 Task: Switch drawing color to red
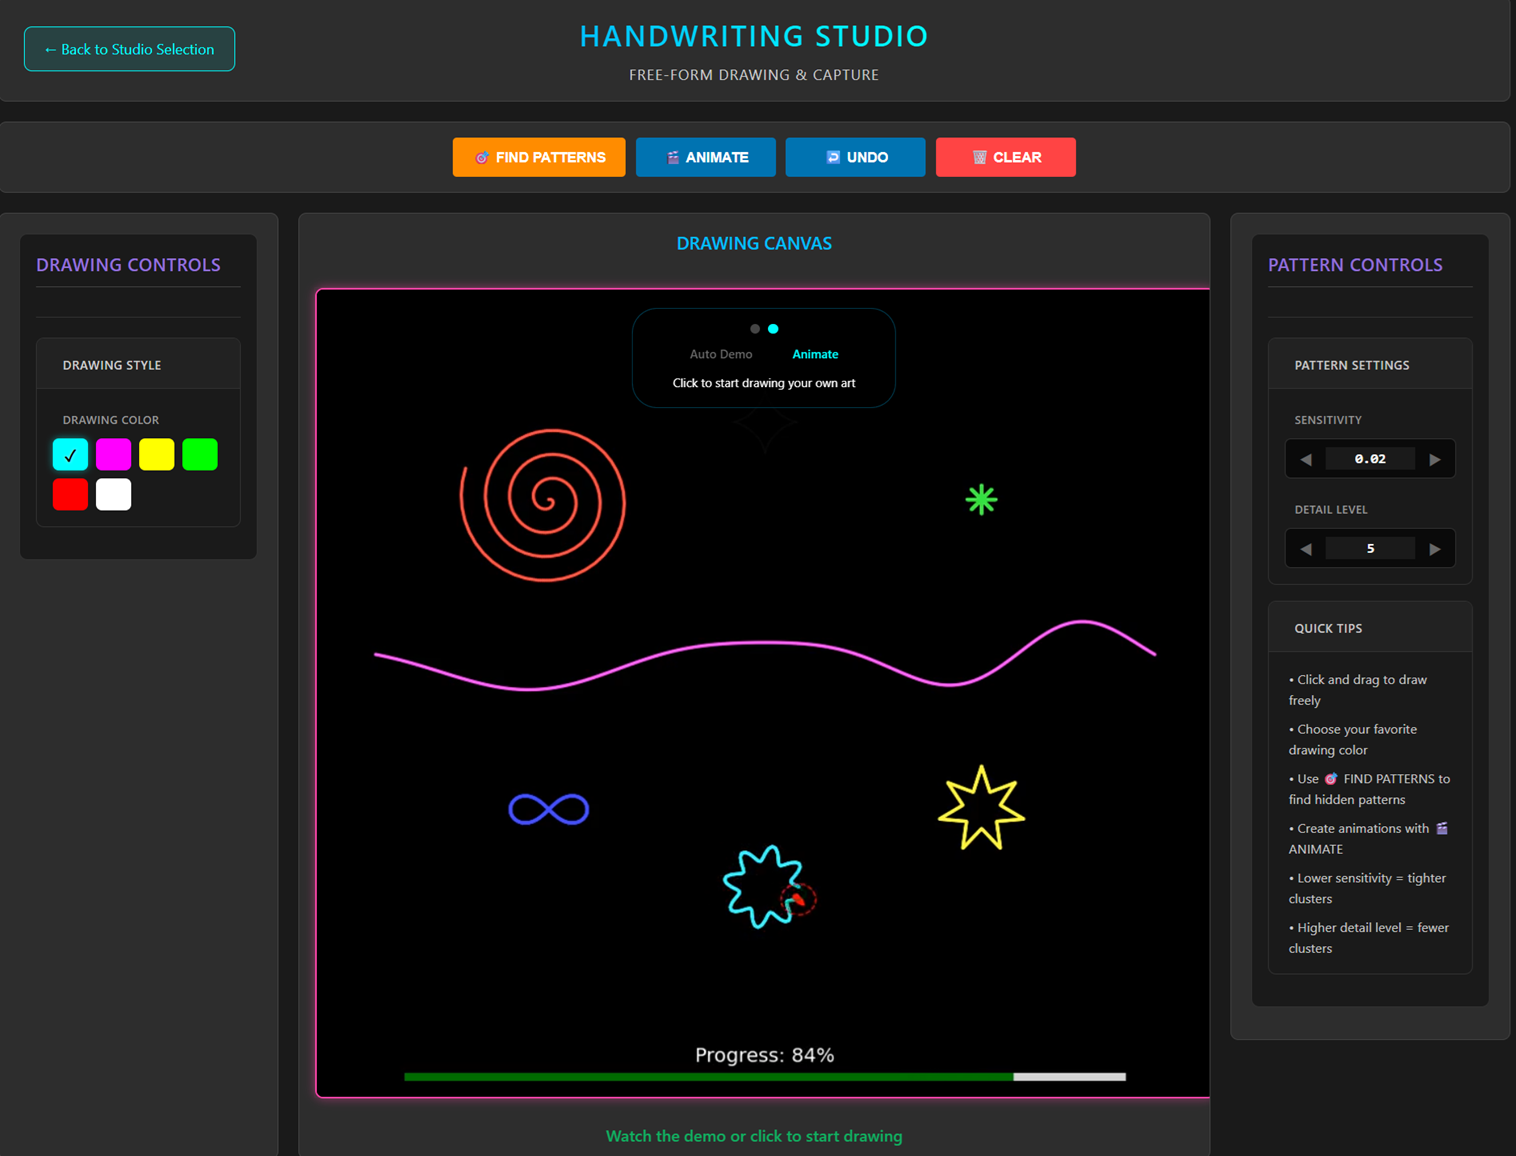70,495
